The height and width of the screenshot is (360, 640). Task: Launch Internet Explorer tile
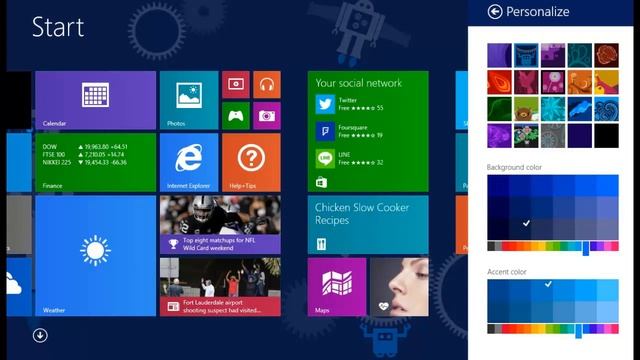[189, 162]
